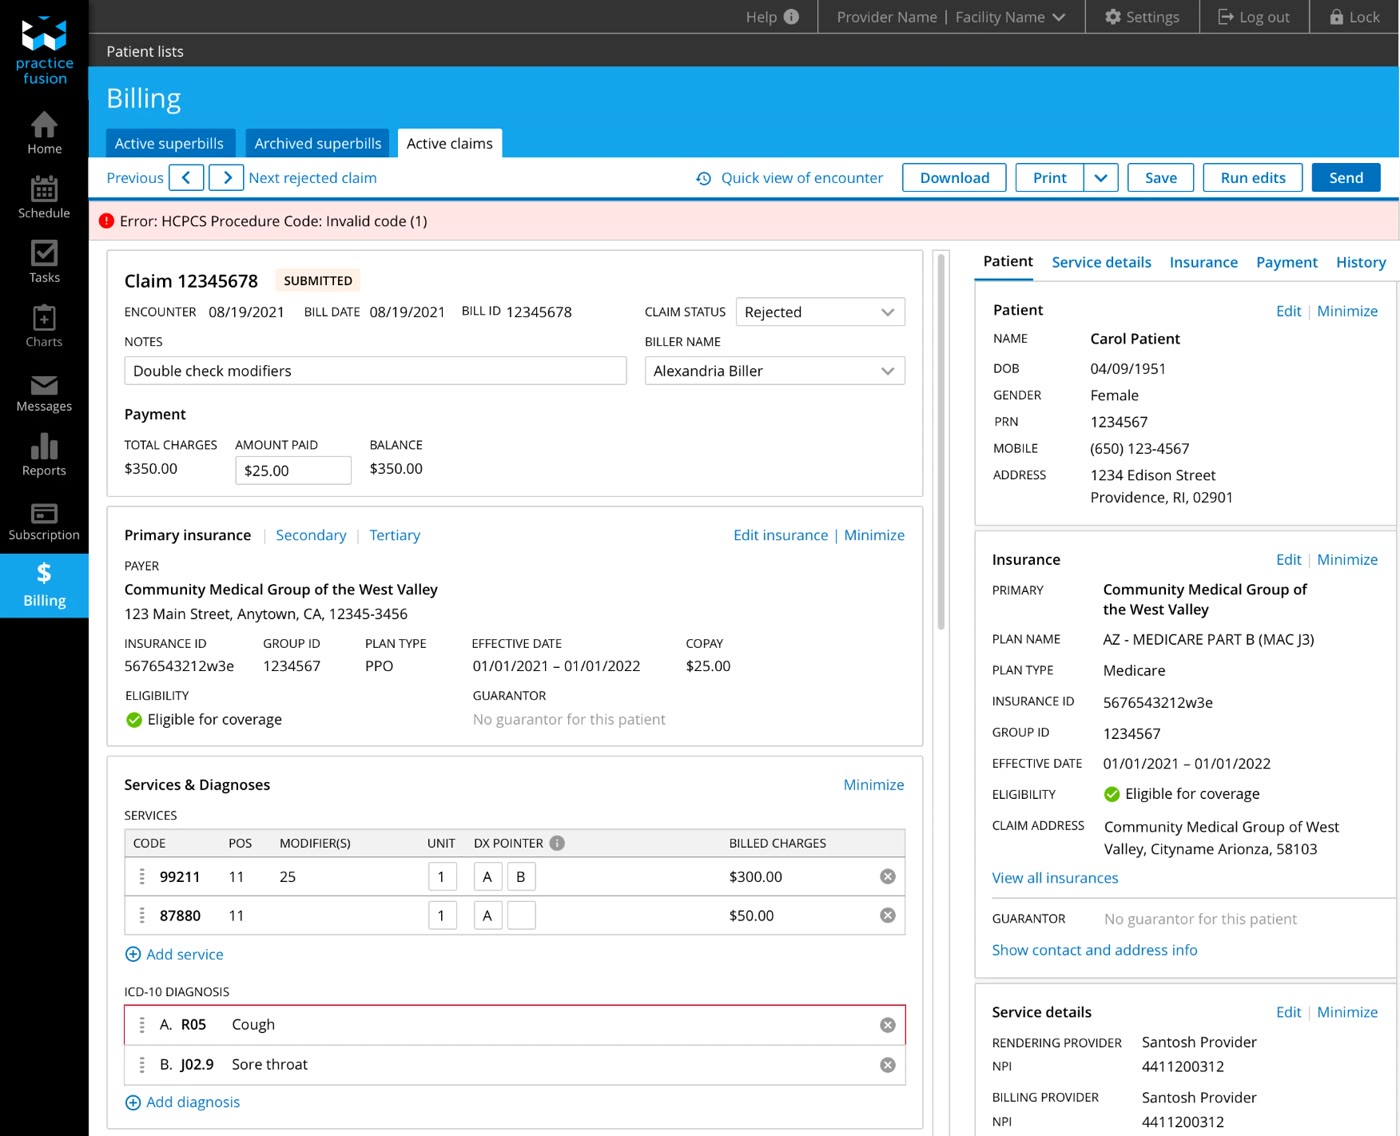Remove service 99211 row
Viewport: 1400px width, 1136px height.
[x=887, y=877]
